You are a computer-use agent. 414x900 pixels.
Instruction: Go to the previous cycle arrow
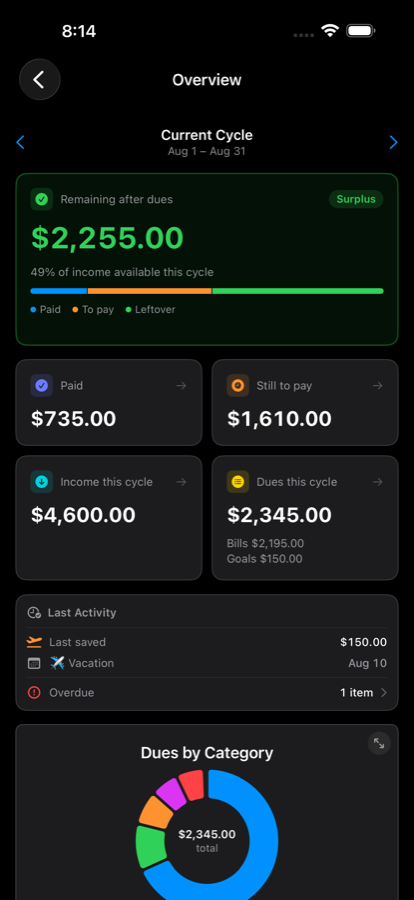click(21, 142)
